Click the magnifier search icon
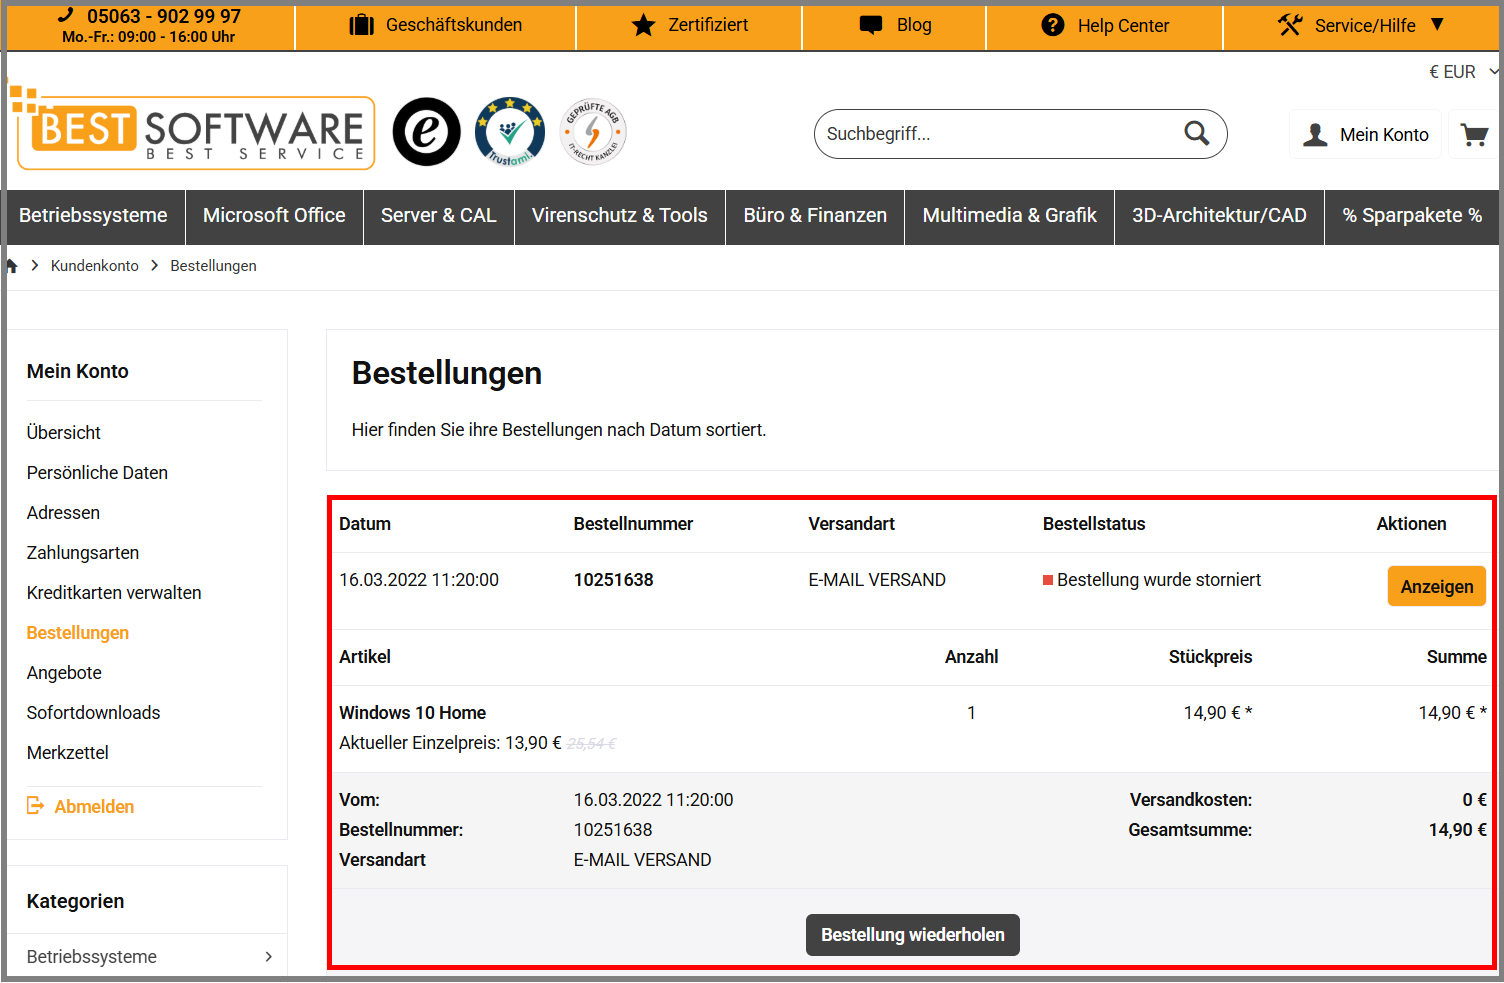This screenshot has height=983, width=1504. pos(1197,133)
